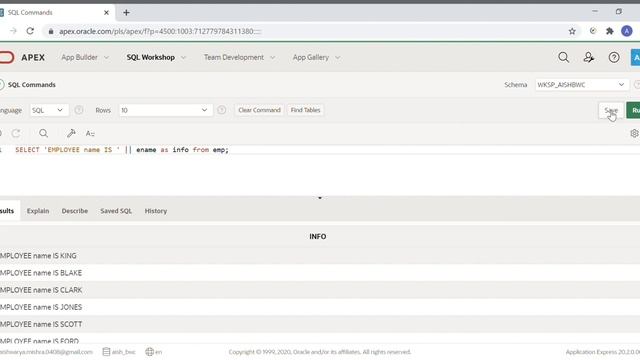Open a new browser tab
The image size is (640, 360).
(126, 13)
